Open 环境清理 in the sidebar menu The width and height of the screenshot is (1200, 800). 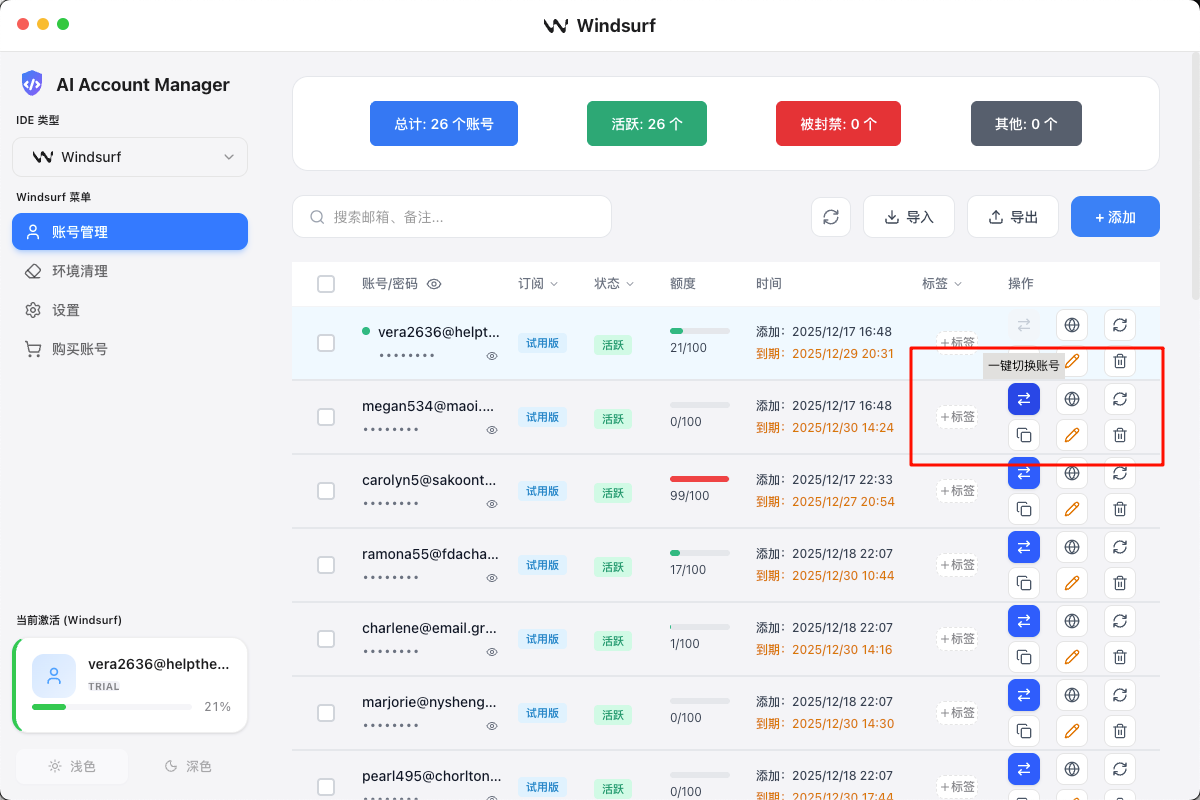coord(80,271)
